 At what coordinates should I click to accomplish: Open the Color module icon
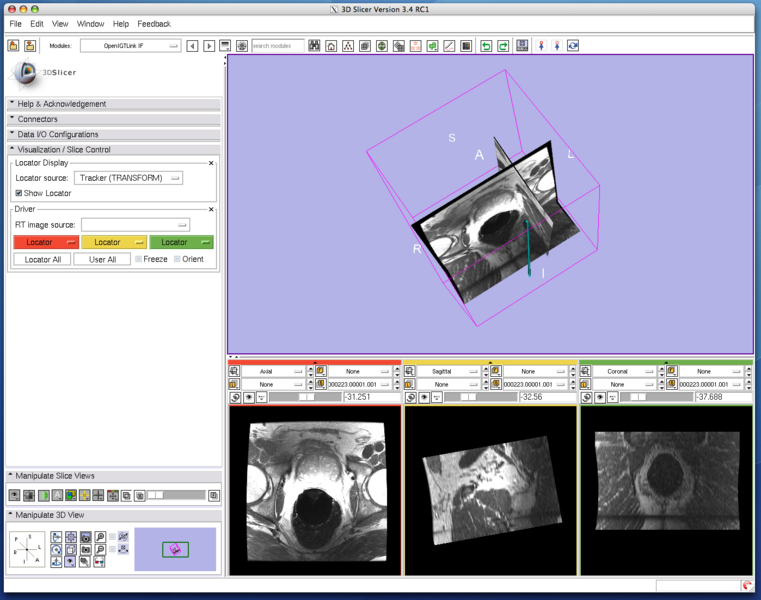tap(466, 46)
